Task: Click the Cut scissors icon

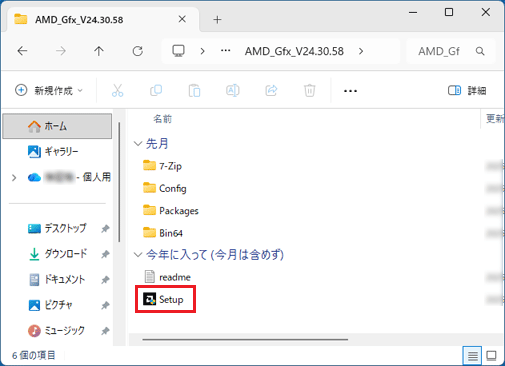Action: [x=117, y=90]
